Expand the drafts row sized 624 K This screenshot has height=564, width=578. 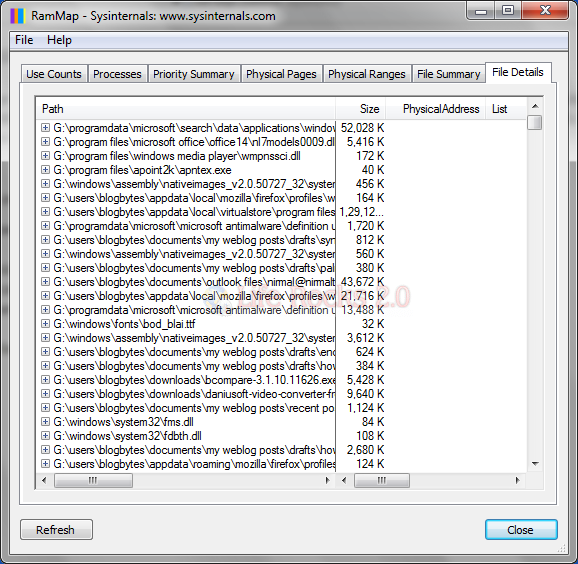pyautogui.click(x=45, y=352)
